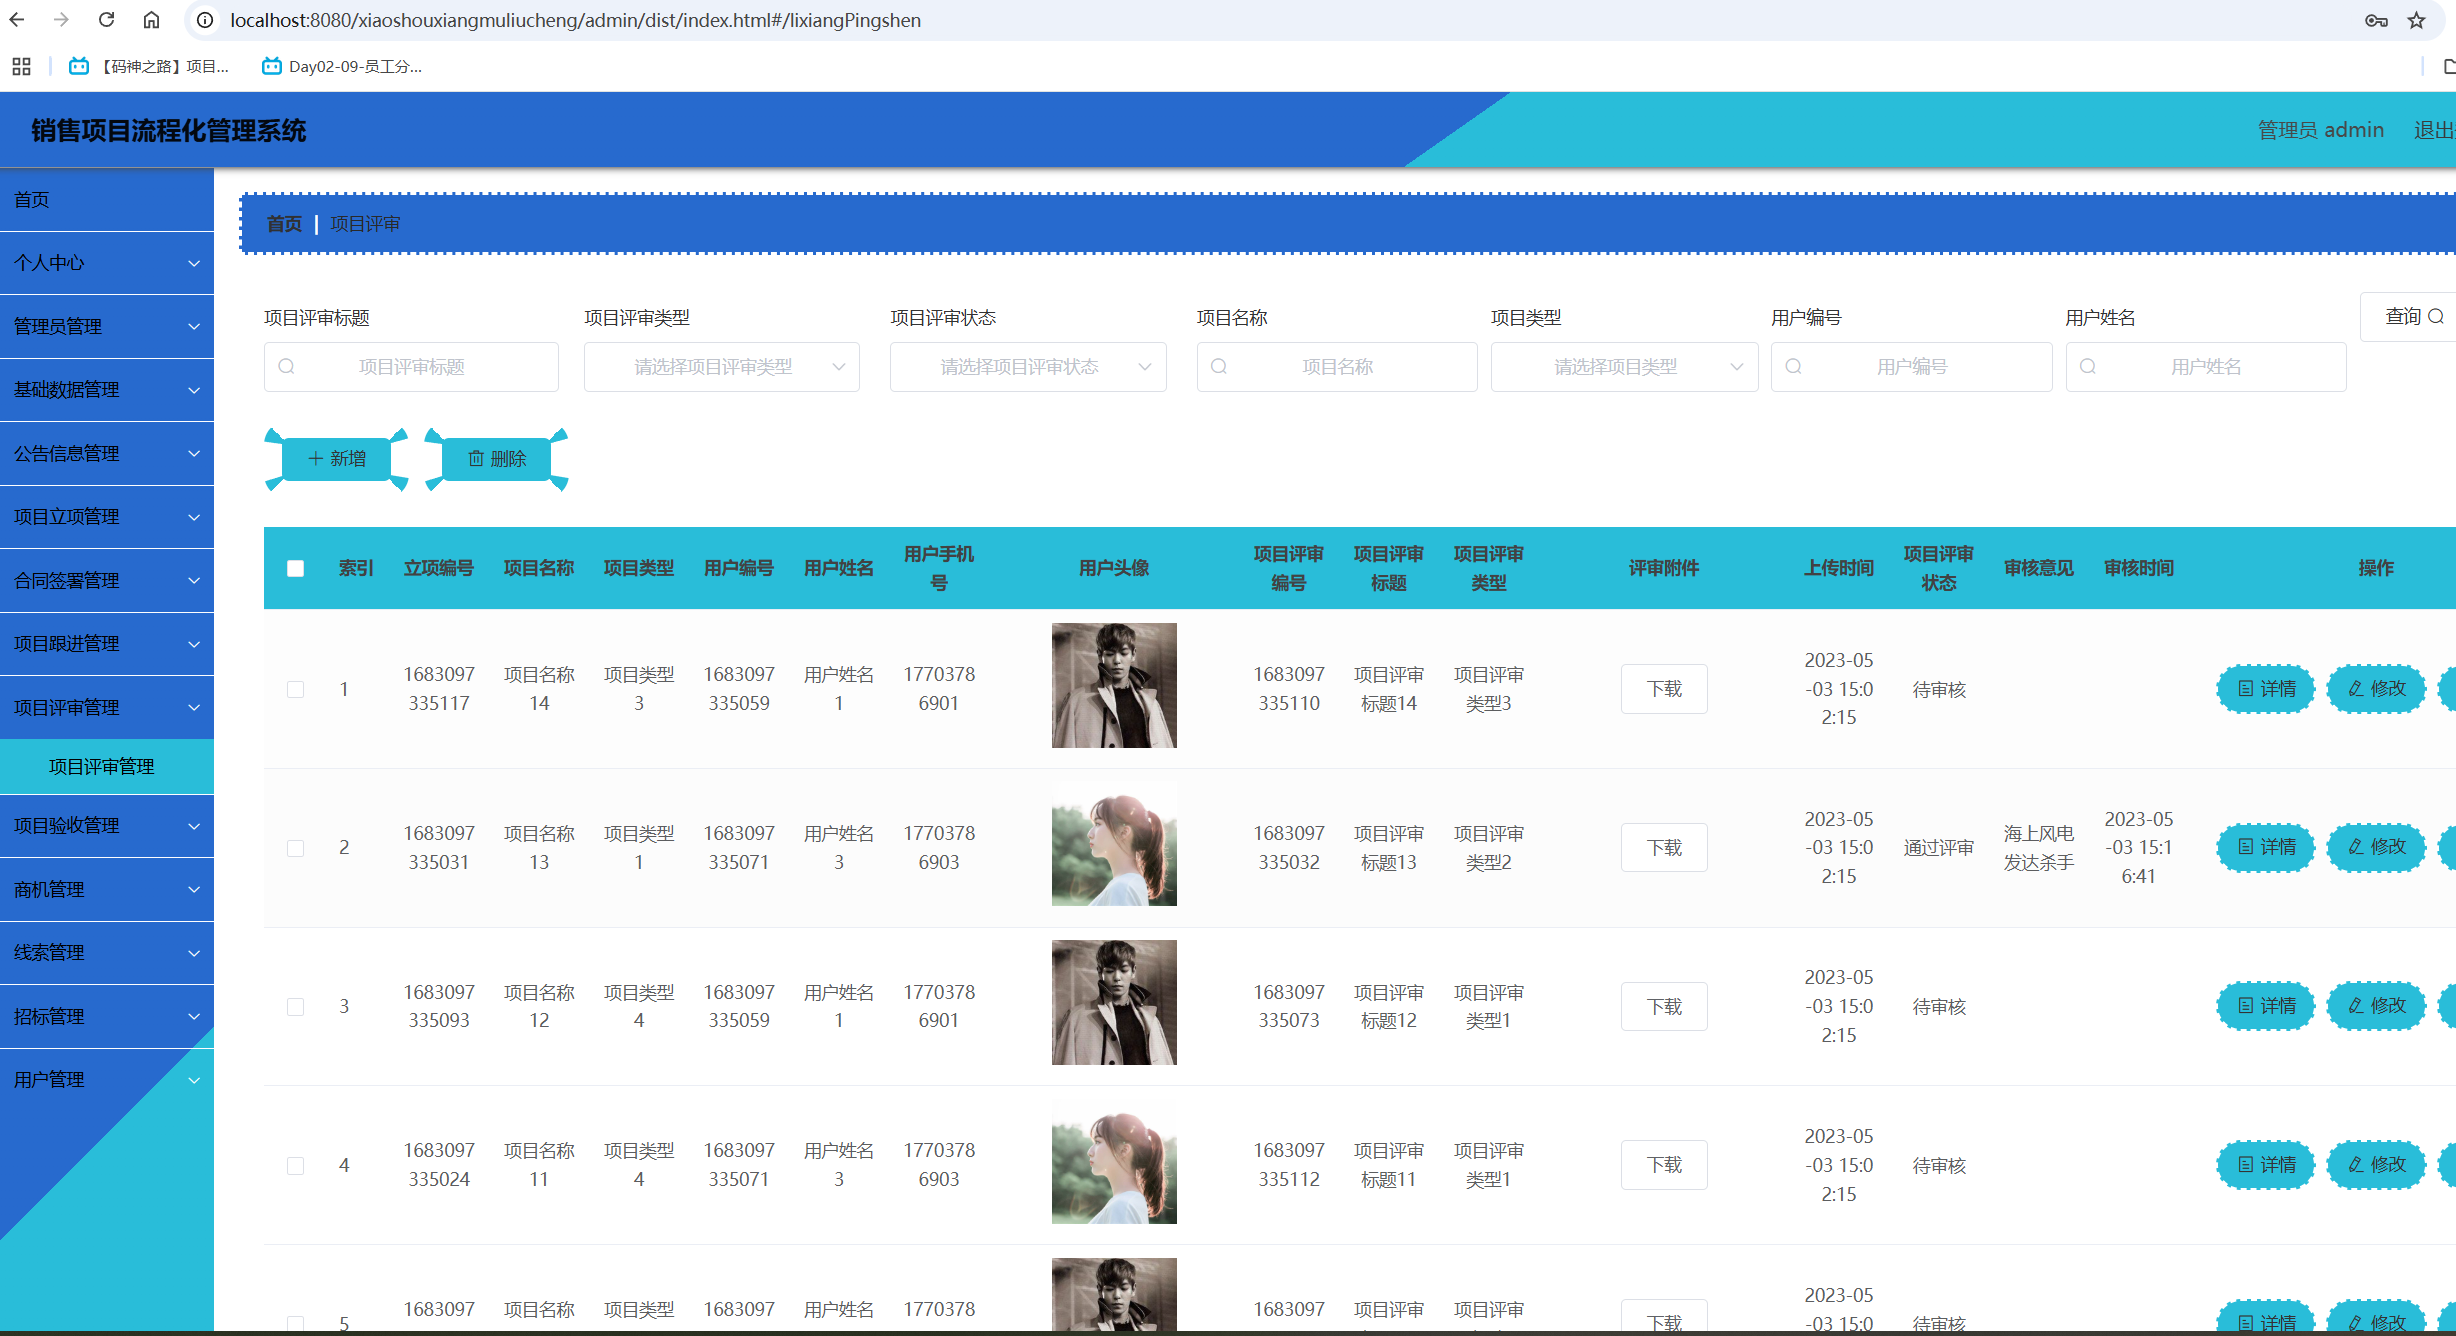
Task: Check the checkbox for row 1
Action: click(295, 689)
